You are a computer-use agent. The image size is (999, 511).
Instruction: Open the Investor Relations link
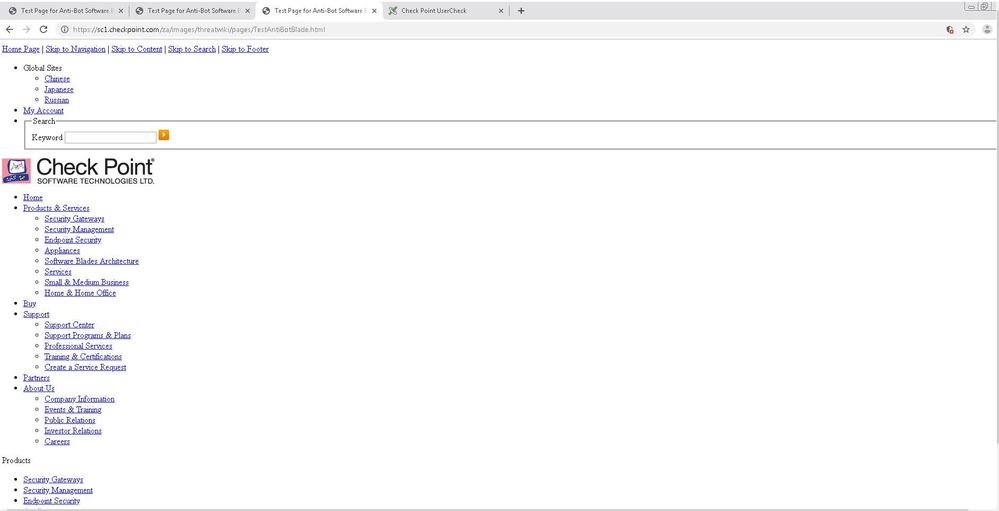click(x=73, y=431)
